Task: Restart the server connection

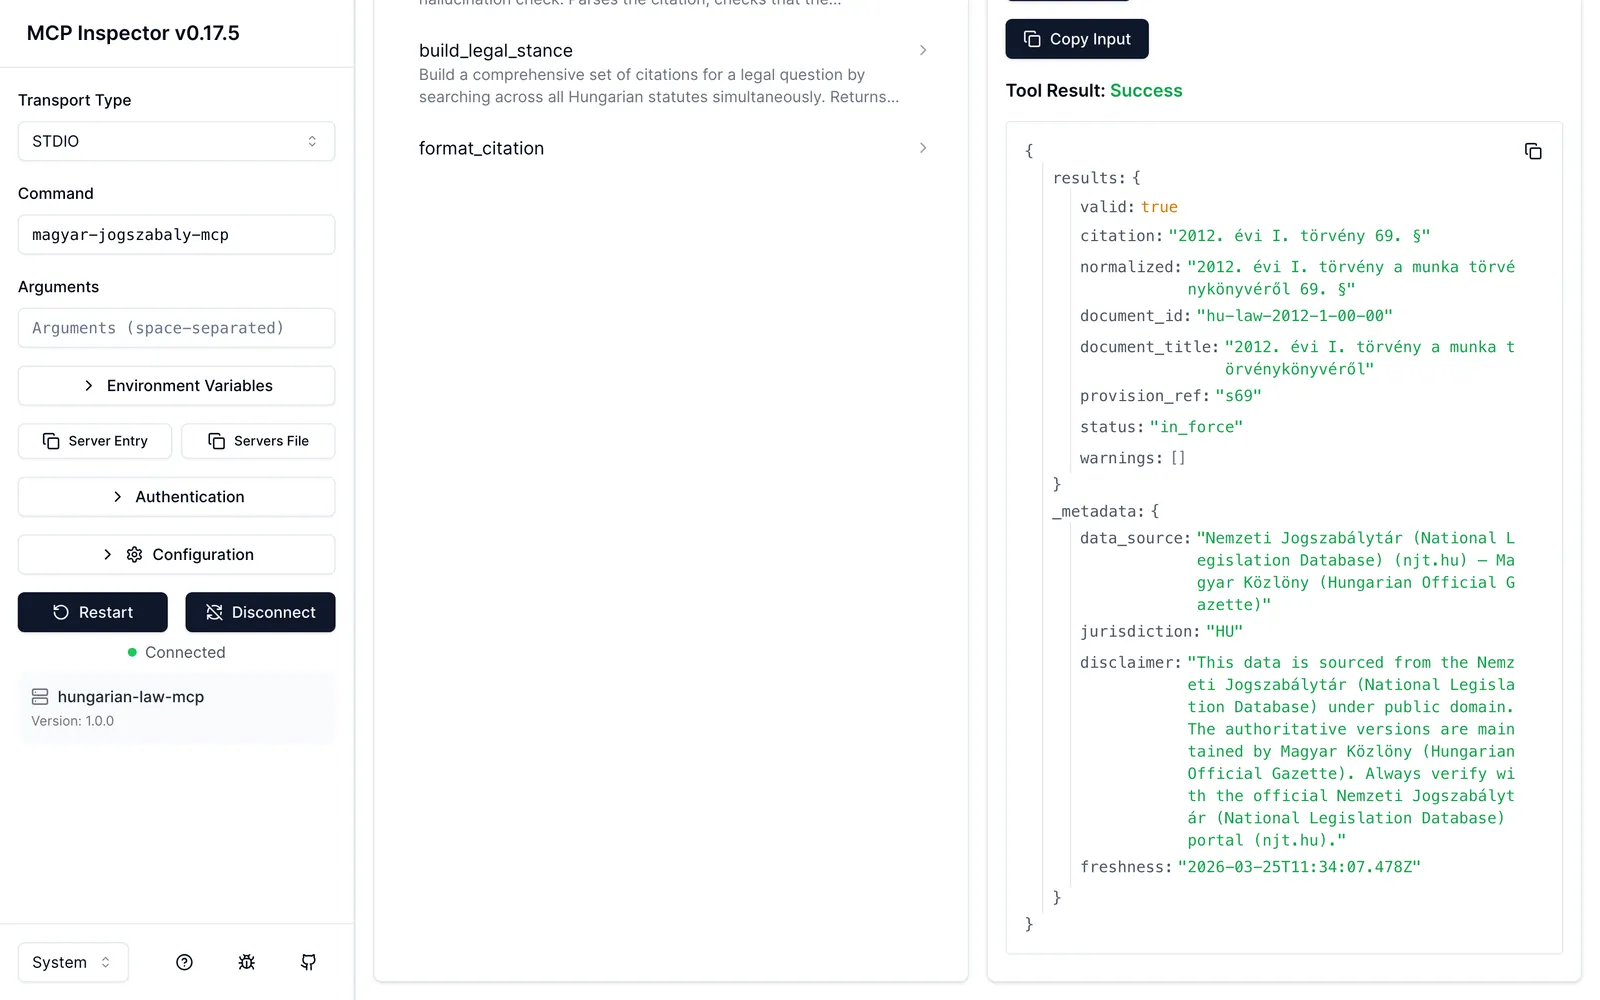Action: pyautogui.click(x=93, y=612)
